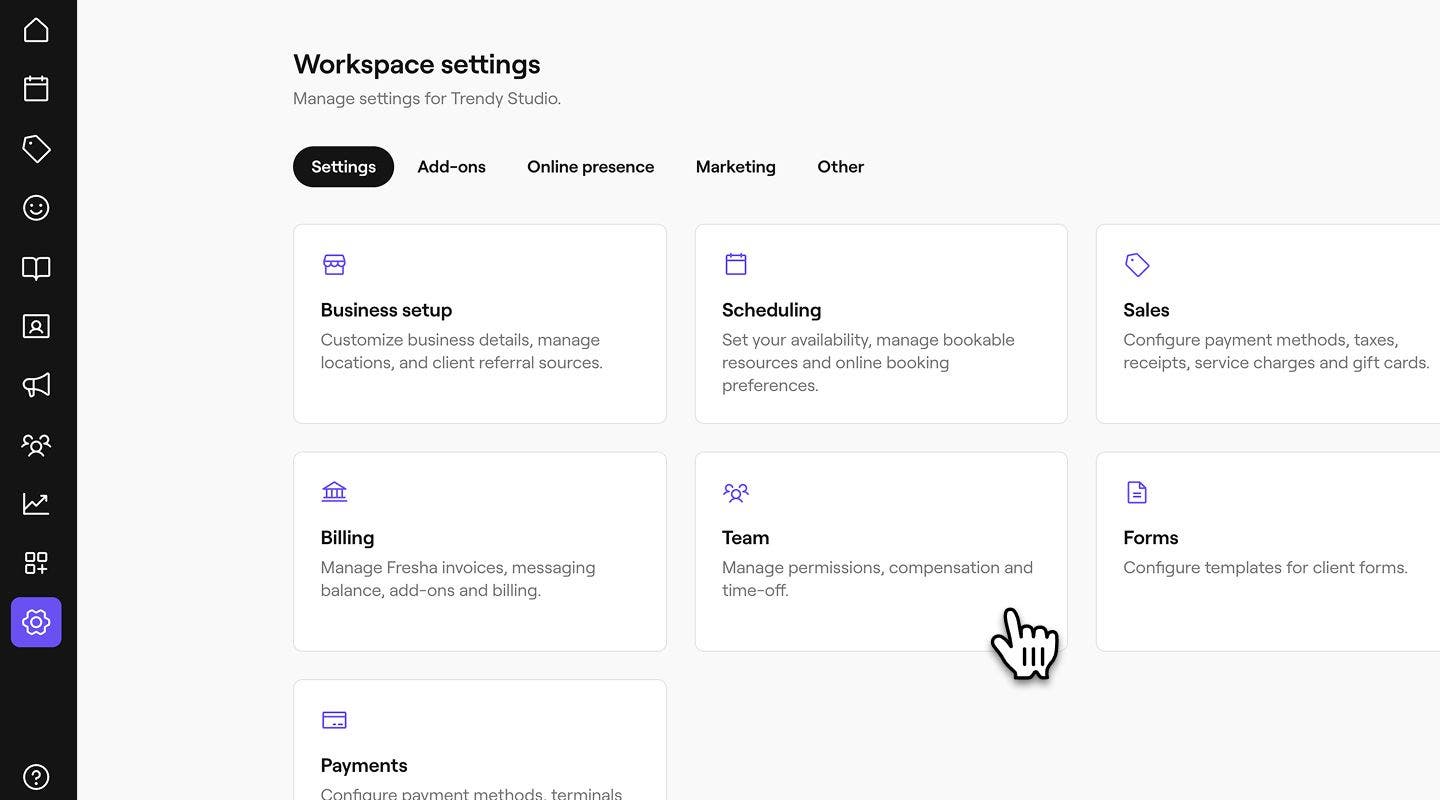Click the Marketing megaphone sidebar icon
Viewport: 1440px width, 800px height.
[x=36, y=385]
